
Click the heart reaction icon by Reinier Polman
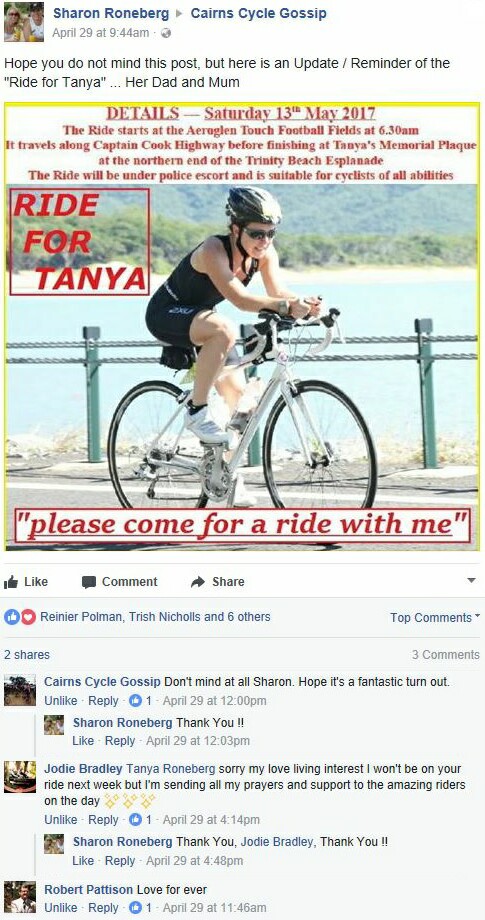point(29,617)
